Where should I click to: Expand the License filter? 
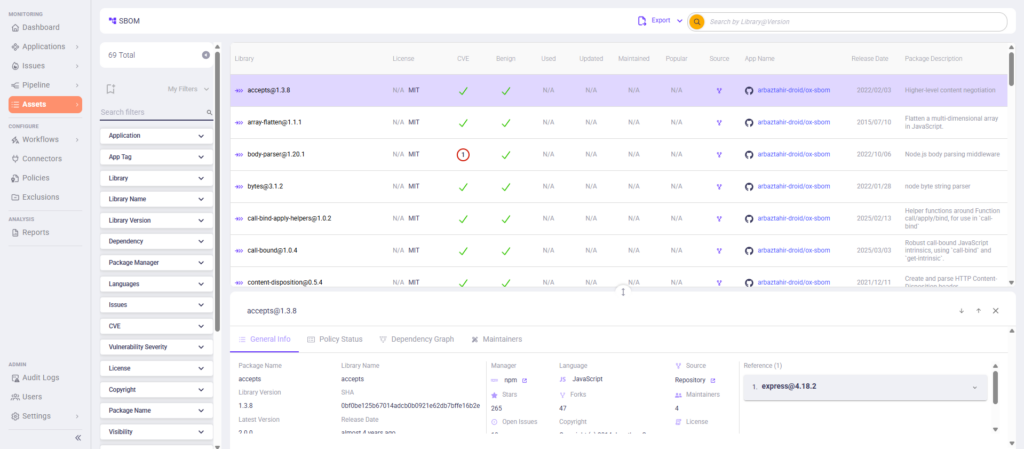pos(157,368)
